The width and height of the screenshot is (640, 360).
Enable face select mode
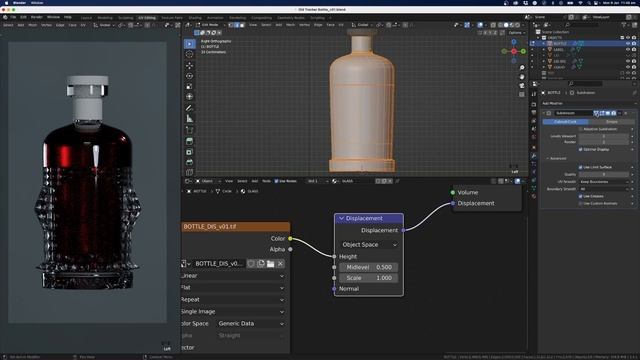point(242,25)
